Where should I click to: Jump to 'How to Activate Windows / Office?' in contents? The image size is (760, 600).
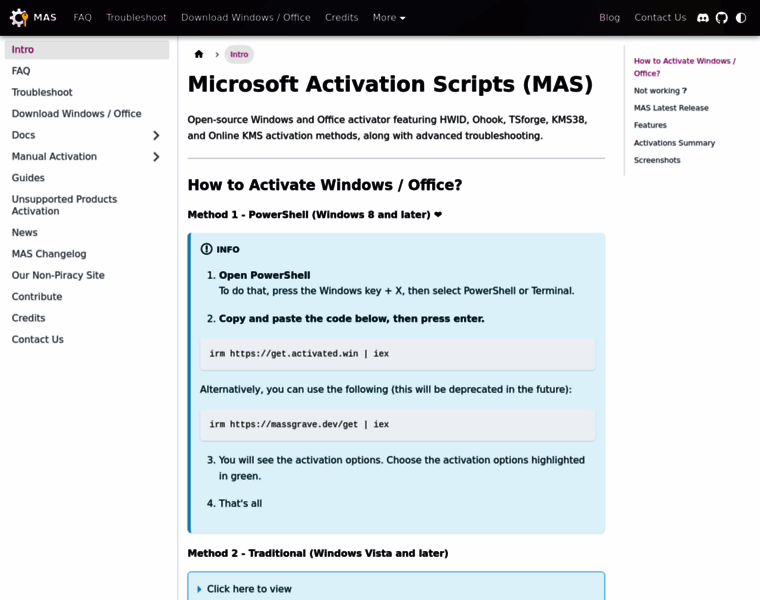click(684, 67)
